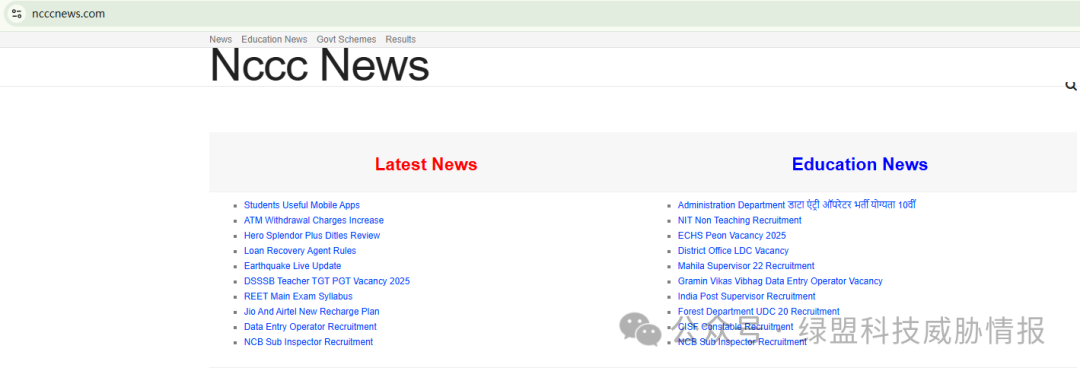The width and height of the screenshot is (1080, 374).
Task: Open Forest Department UDC 20 Recruitment link
Action: (x=758, y=311)
